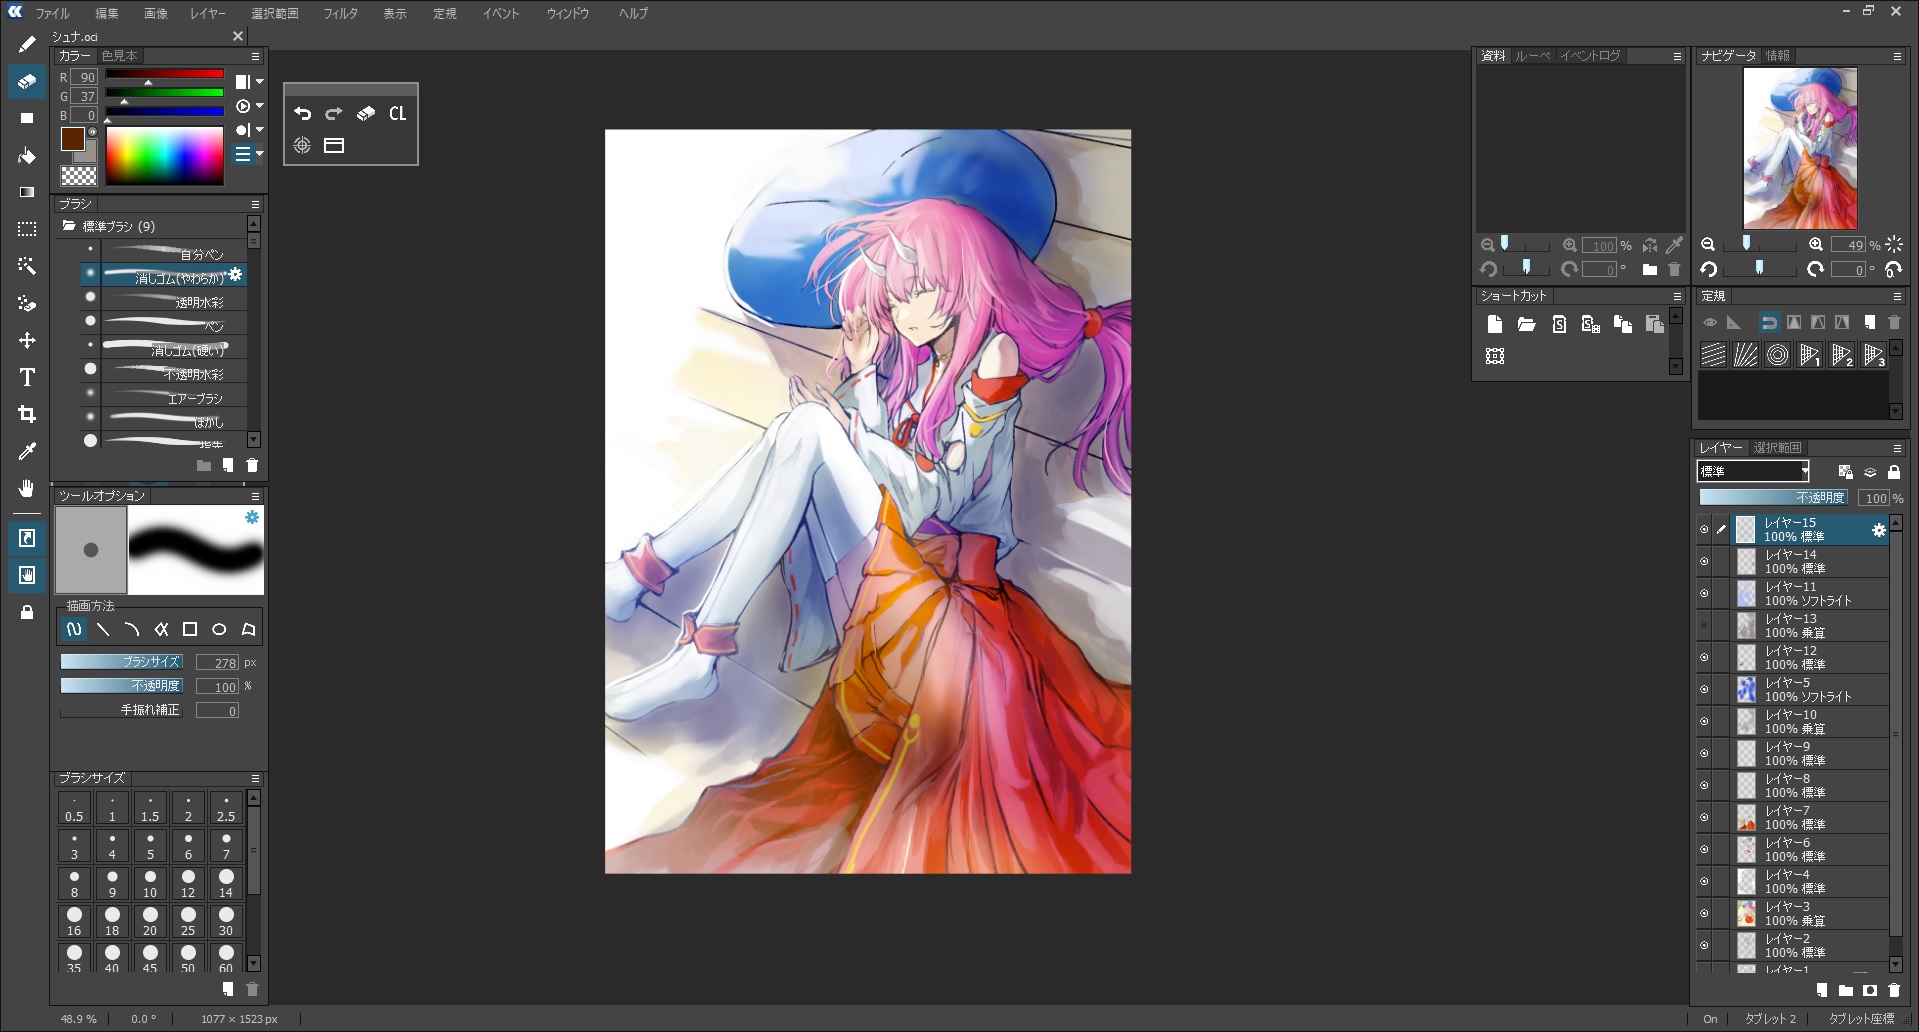Screen dimensions: 1919x1032
Task: Click the Undo arrow in floating toolbar
Action: (303, 114)
